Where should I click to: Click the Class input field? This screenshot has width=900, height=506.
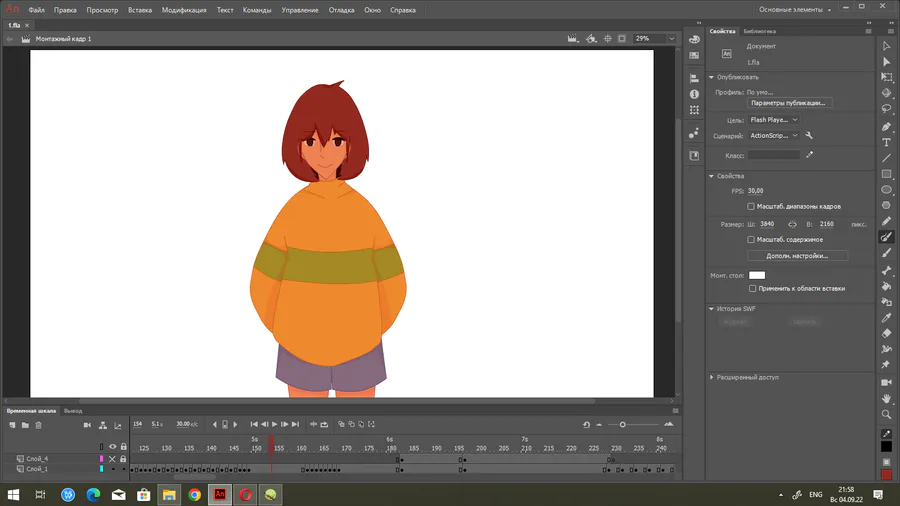(x=774, y=155)
